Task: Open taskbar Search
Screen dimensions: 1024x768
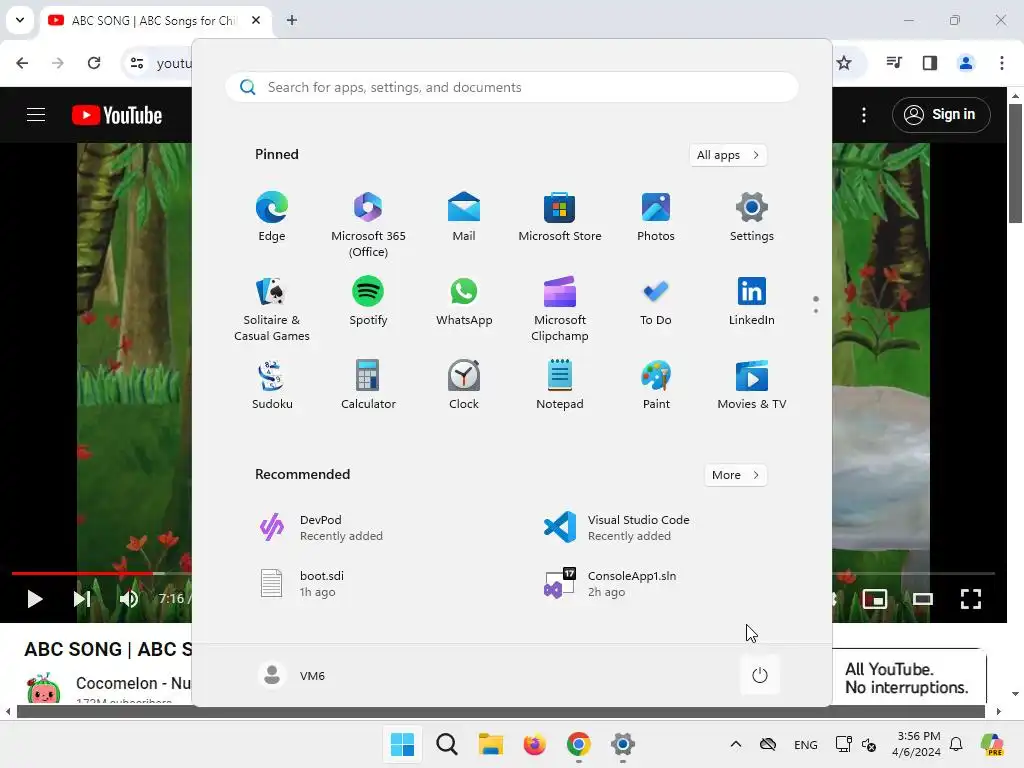Action: coord(447,744)
